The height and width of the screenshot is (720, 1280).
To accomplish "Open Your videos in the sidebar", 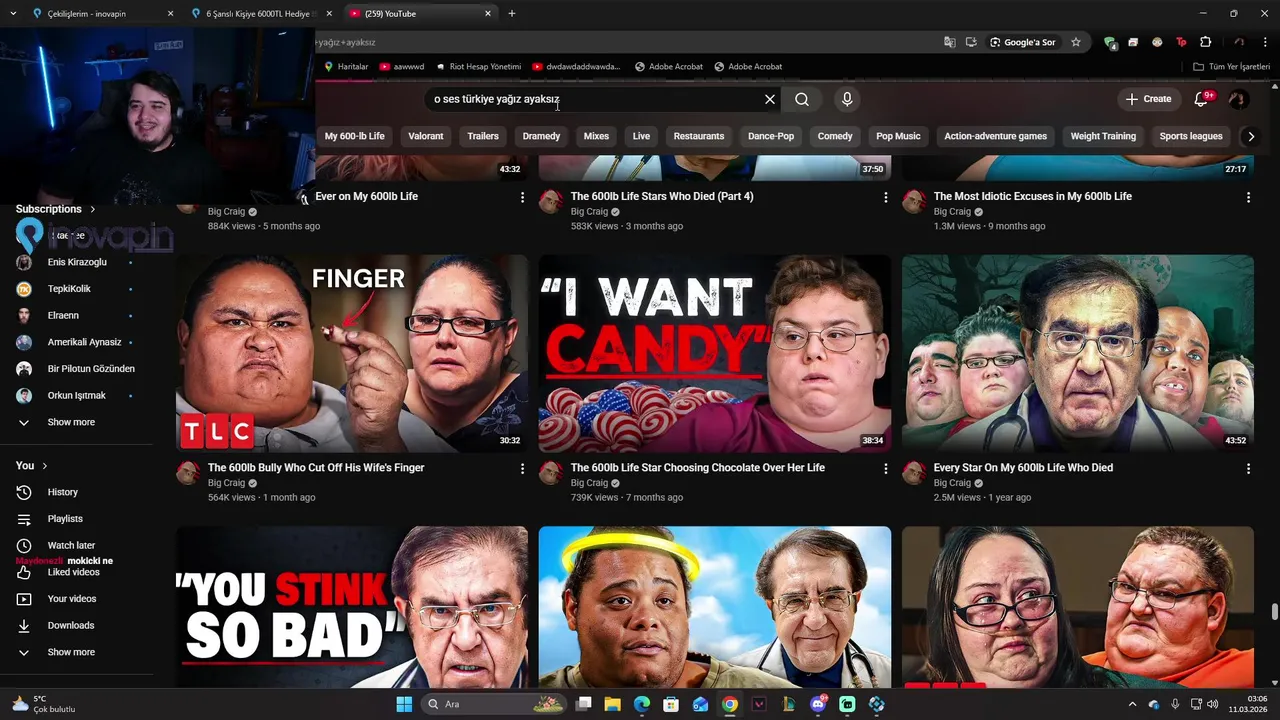I will click(x=72, y=599).
